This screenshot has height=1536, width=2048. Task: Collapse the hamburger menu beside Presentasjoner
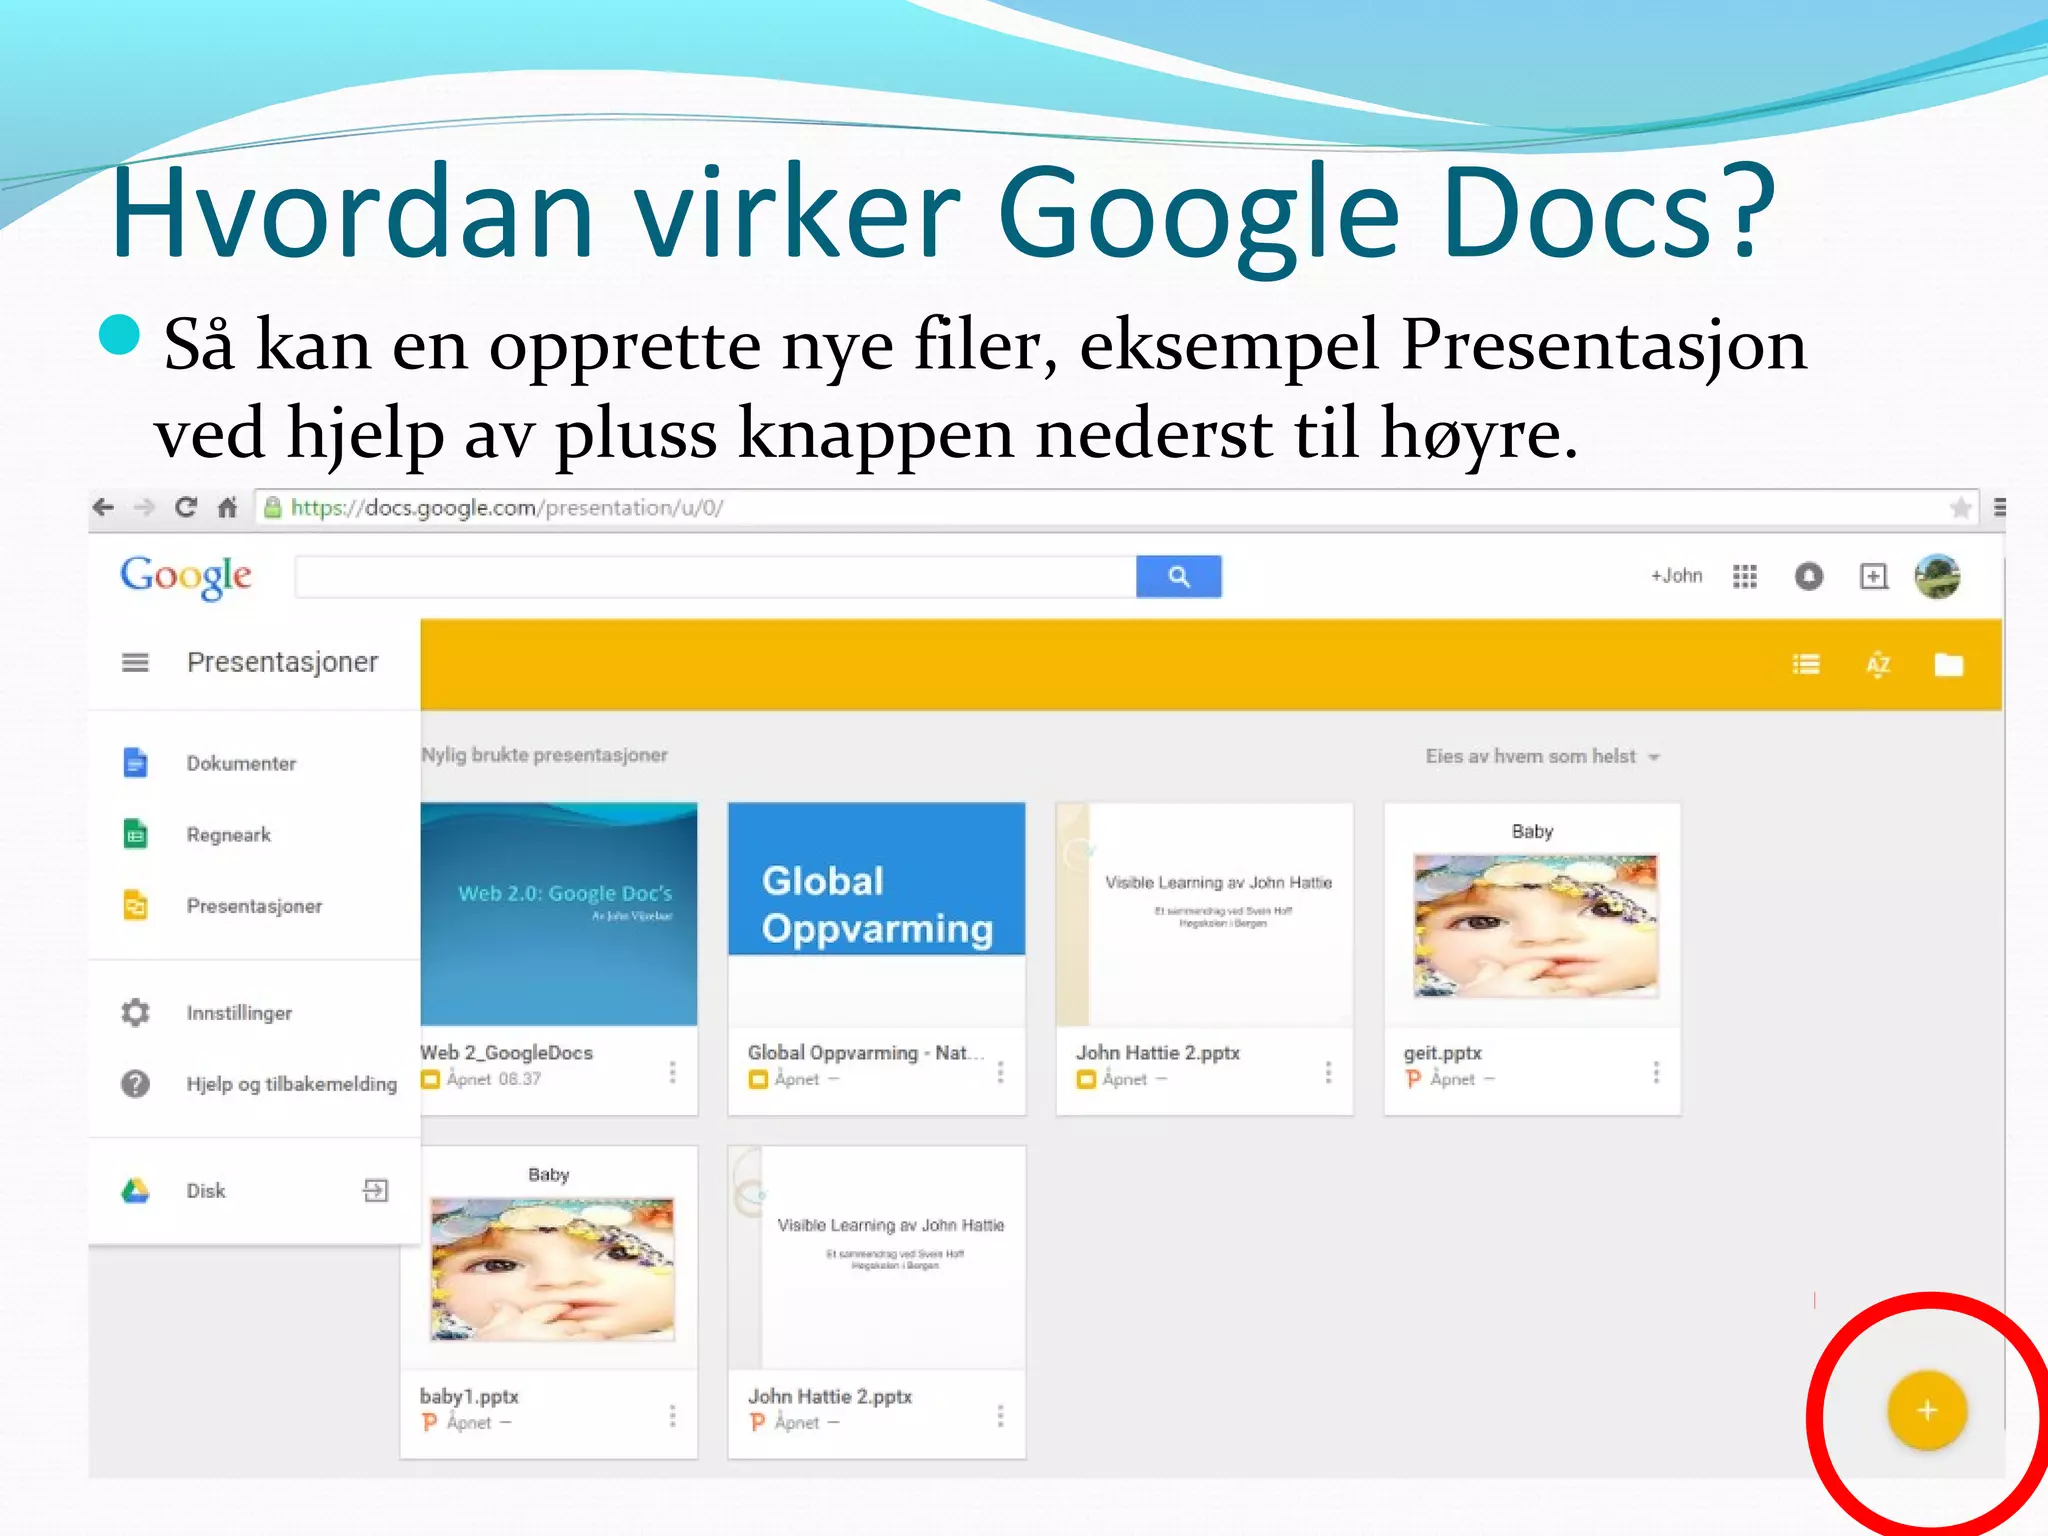pos(135,662)
